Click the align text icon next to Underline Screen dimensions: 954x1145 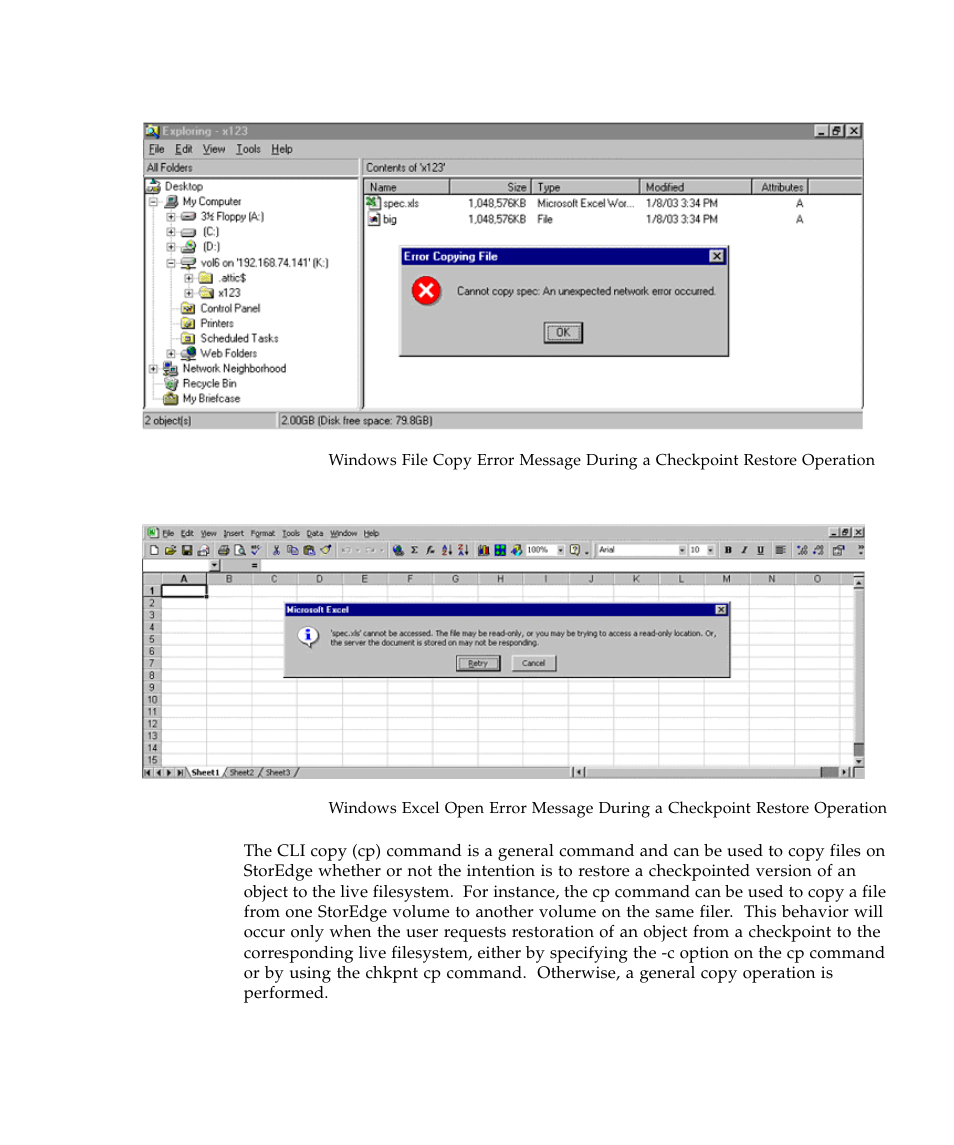click(779, 551)
